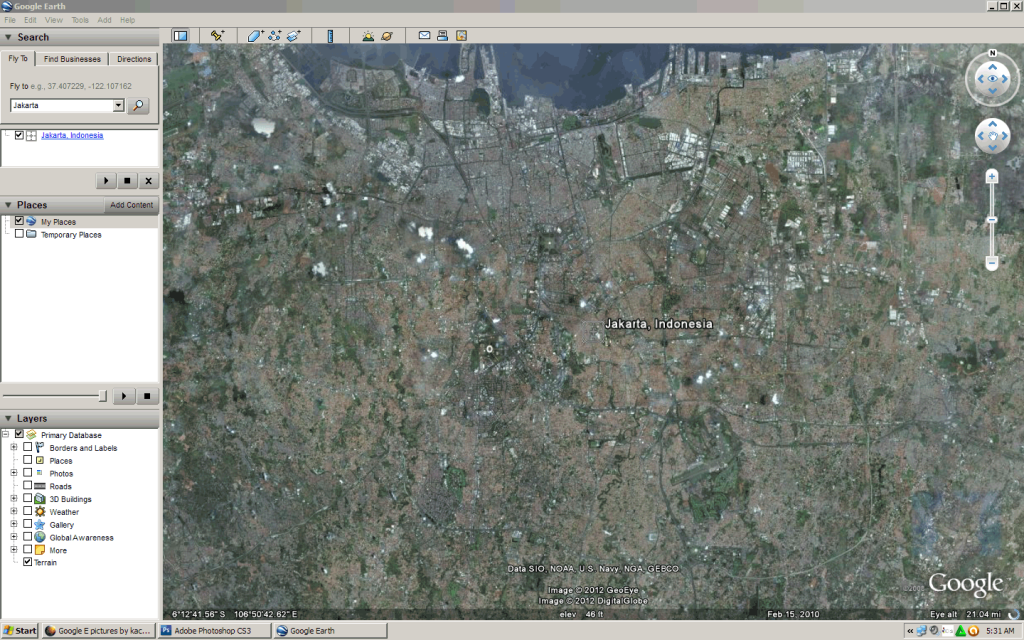Collapse the Search panel triangle
This screenshot has width=1024, height=640.
[8, 37]
